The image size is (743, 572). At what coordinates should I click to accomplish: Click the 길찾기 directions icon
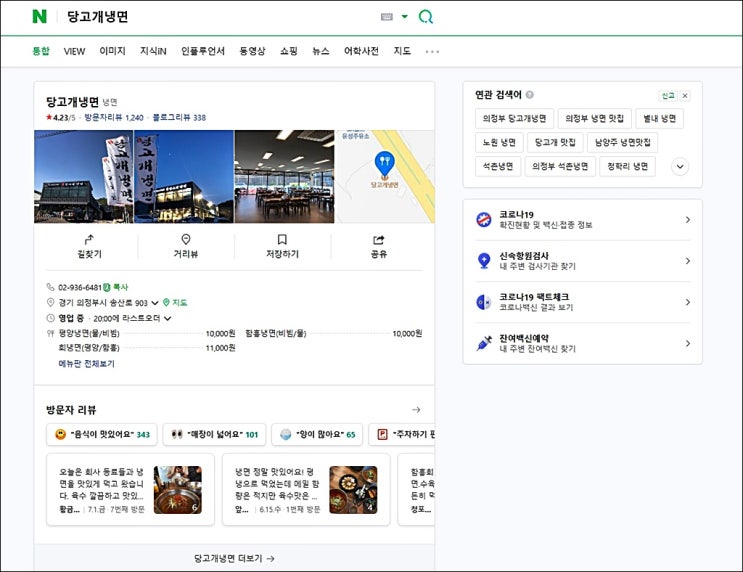coord(89,239)
